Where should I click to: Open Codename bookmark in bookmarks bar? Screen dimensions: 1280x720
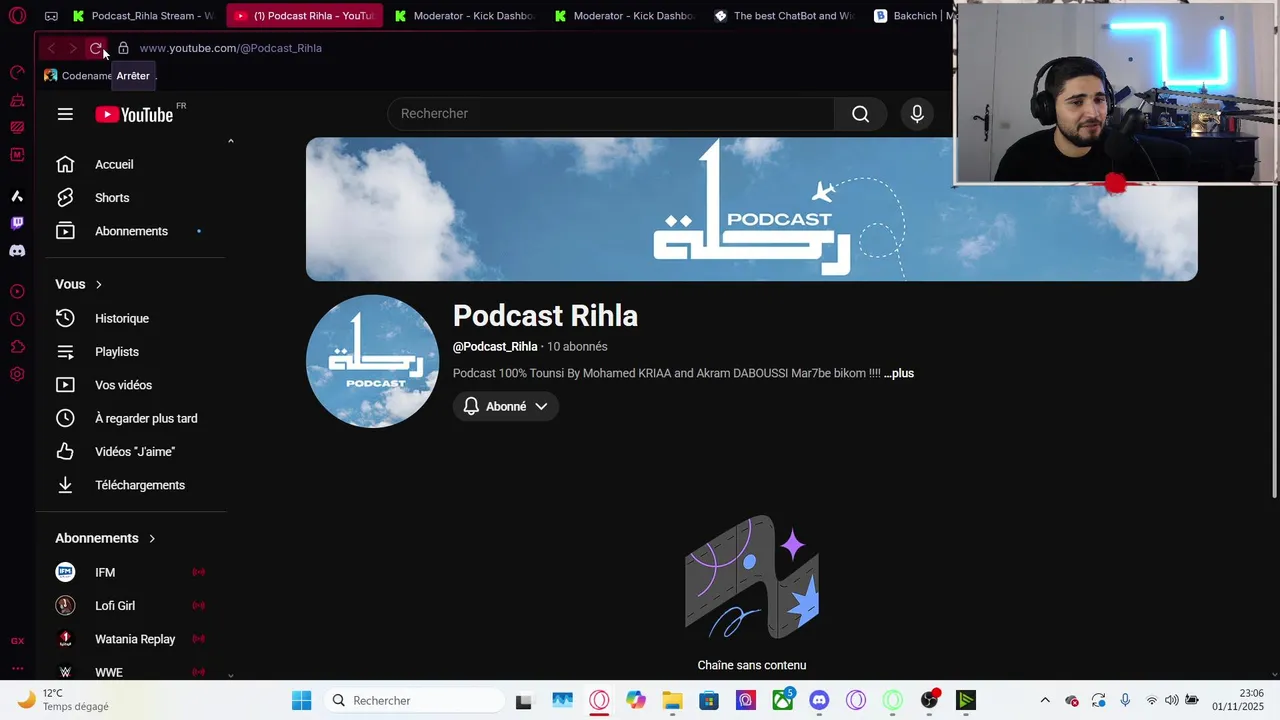[x=78, y=76]
